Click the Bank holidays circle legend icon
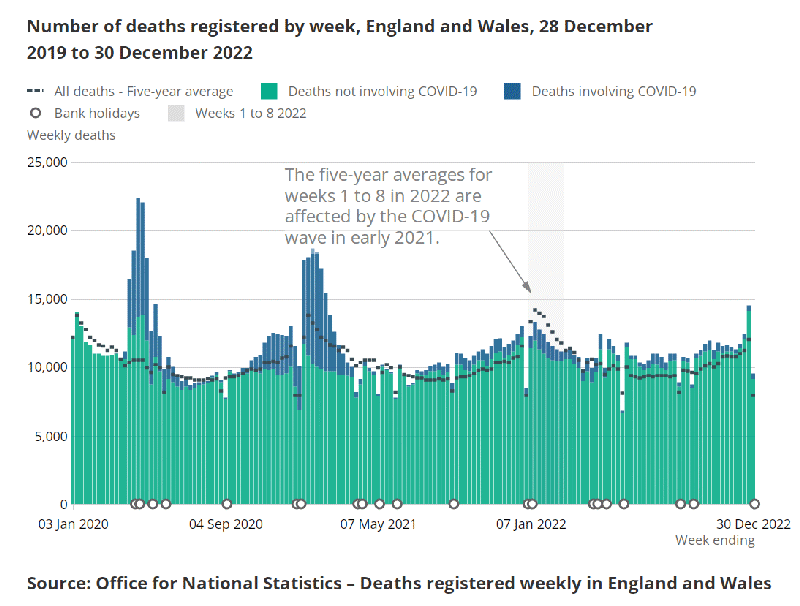This screenshot has height=606, width=800. (35, 113)
